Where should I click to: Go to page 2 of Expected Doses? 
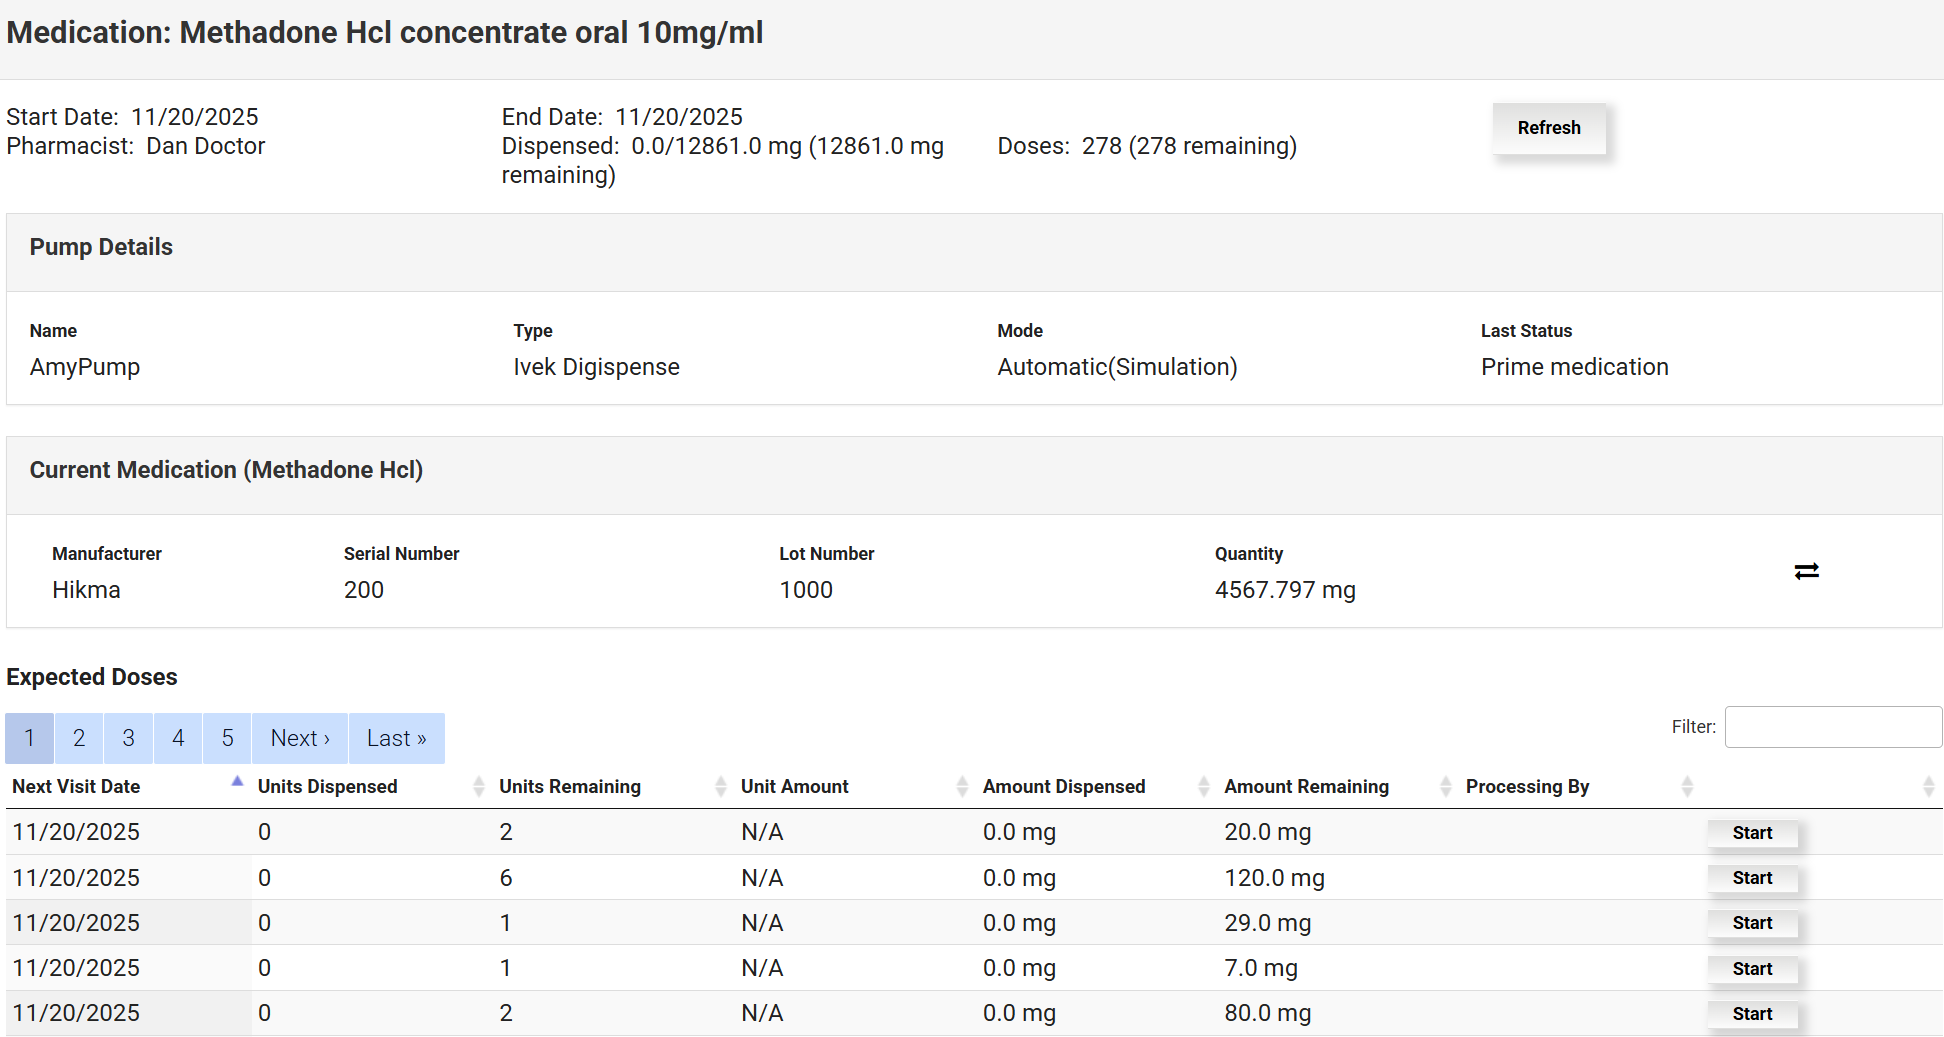click(x=79, y=738)
